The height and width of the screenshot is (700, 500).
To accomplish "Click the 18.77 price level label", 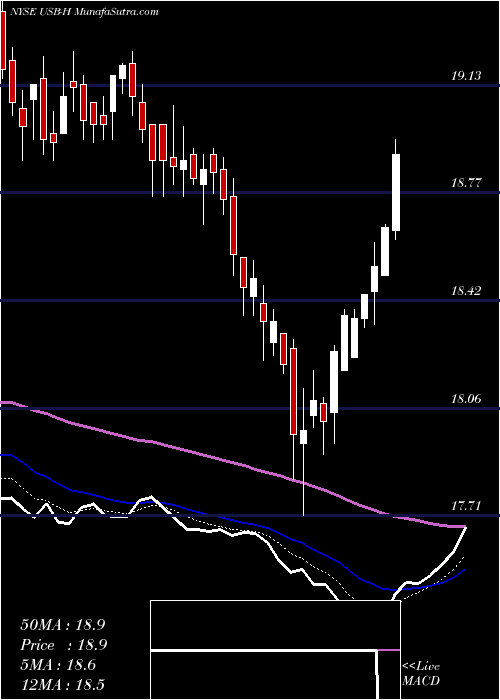I will pos(466,183).
